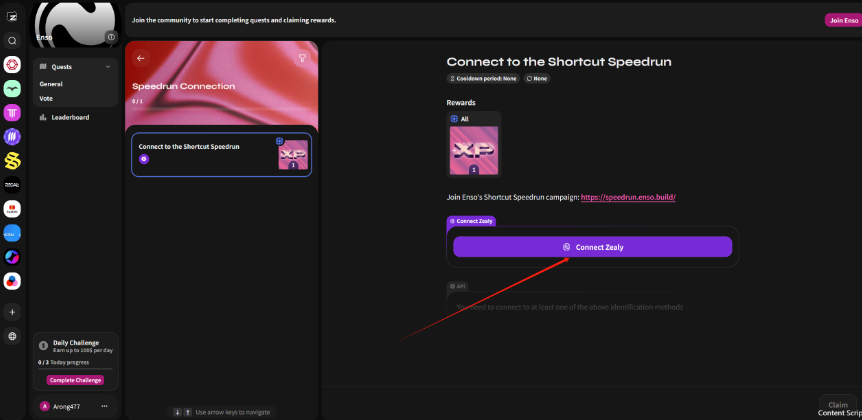The height and width of the screenshot is (420, 862).
Task: Click the Arong477 username
Action: [67, 407]
